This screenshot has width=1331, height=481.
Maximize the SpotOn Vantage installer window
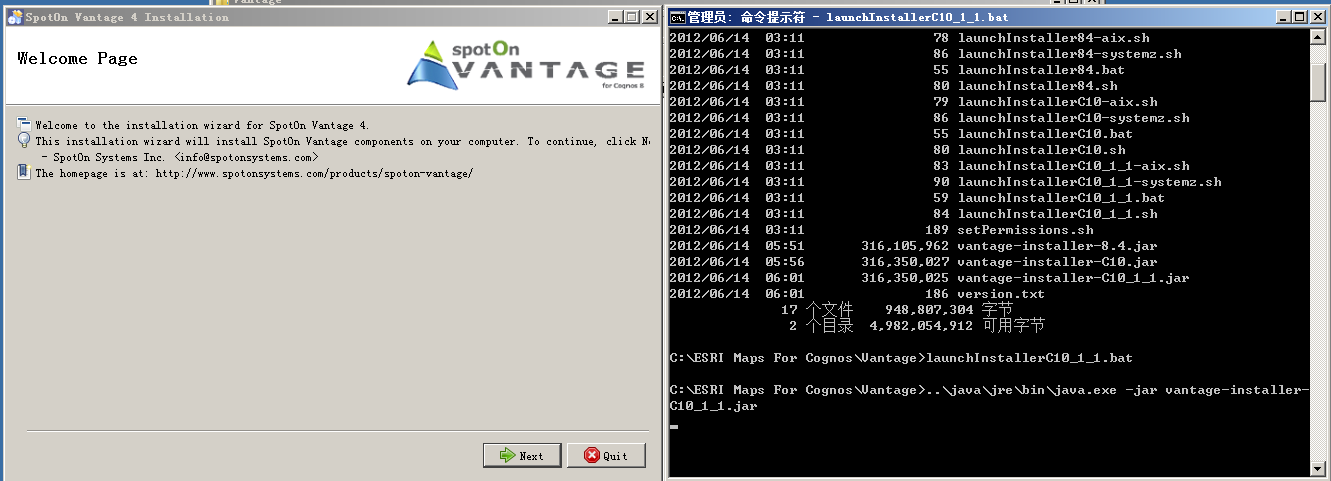pos(630,17)
